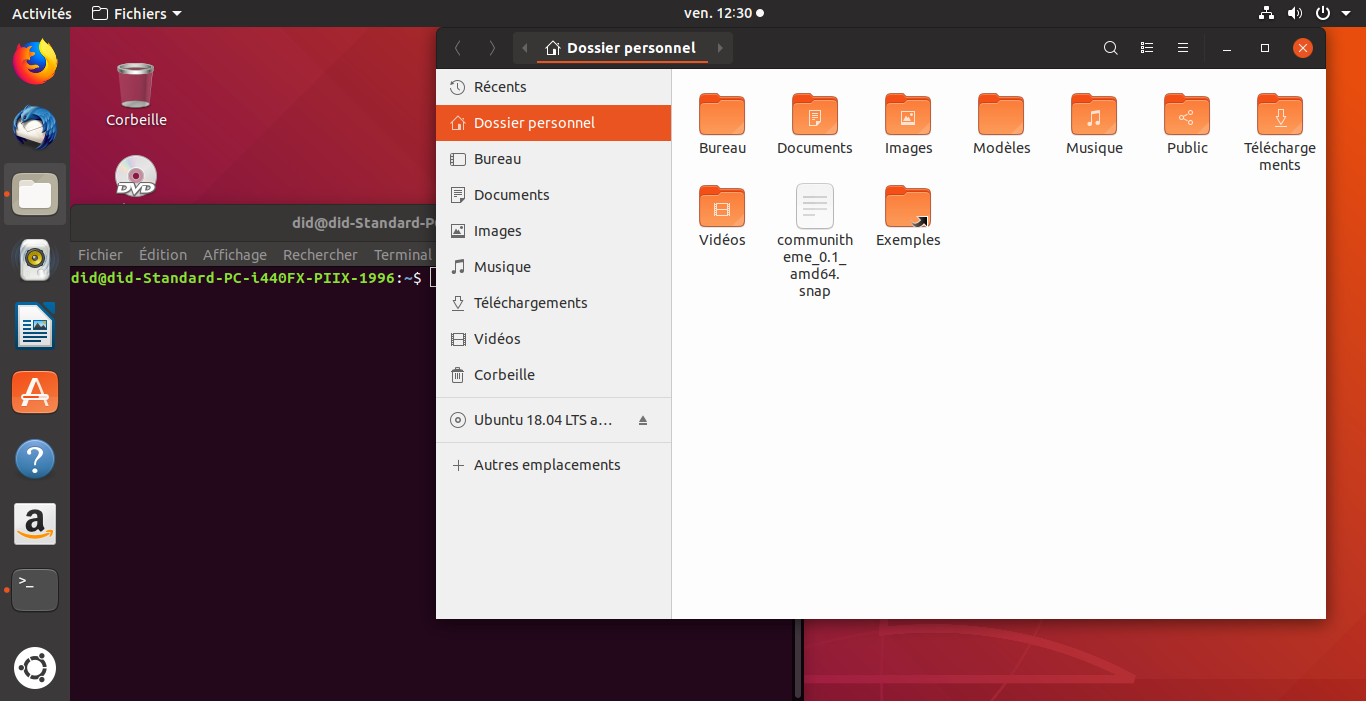The image size is (1366, 701).
Task: Open the Documents folder icon in file view
Action: [815, 124]
